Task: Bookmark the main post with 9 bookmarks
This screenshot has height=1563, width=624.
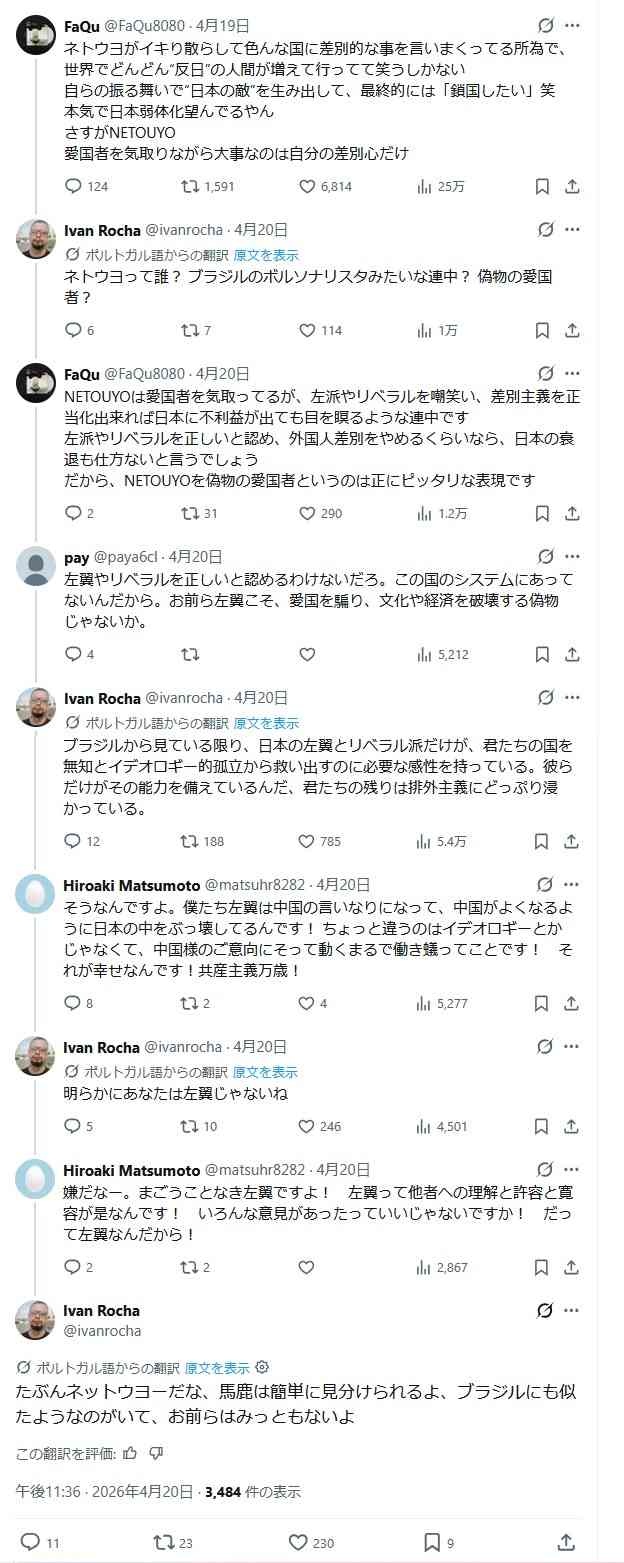Action: coord(432,1541)
